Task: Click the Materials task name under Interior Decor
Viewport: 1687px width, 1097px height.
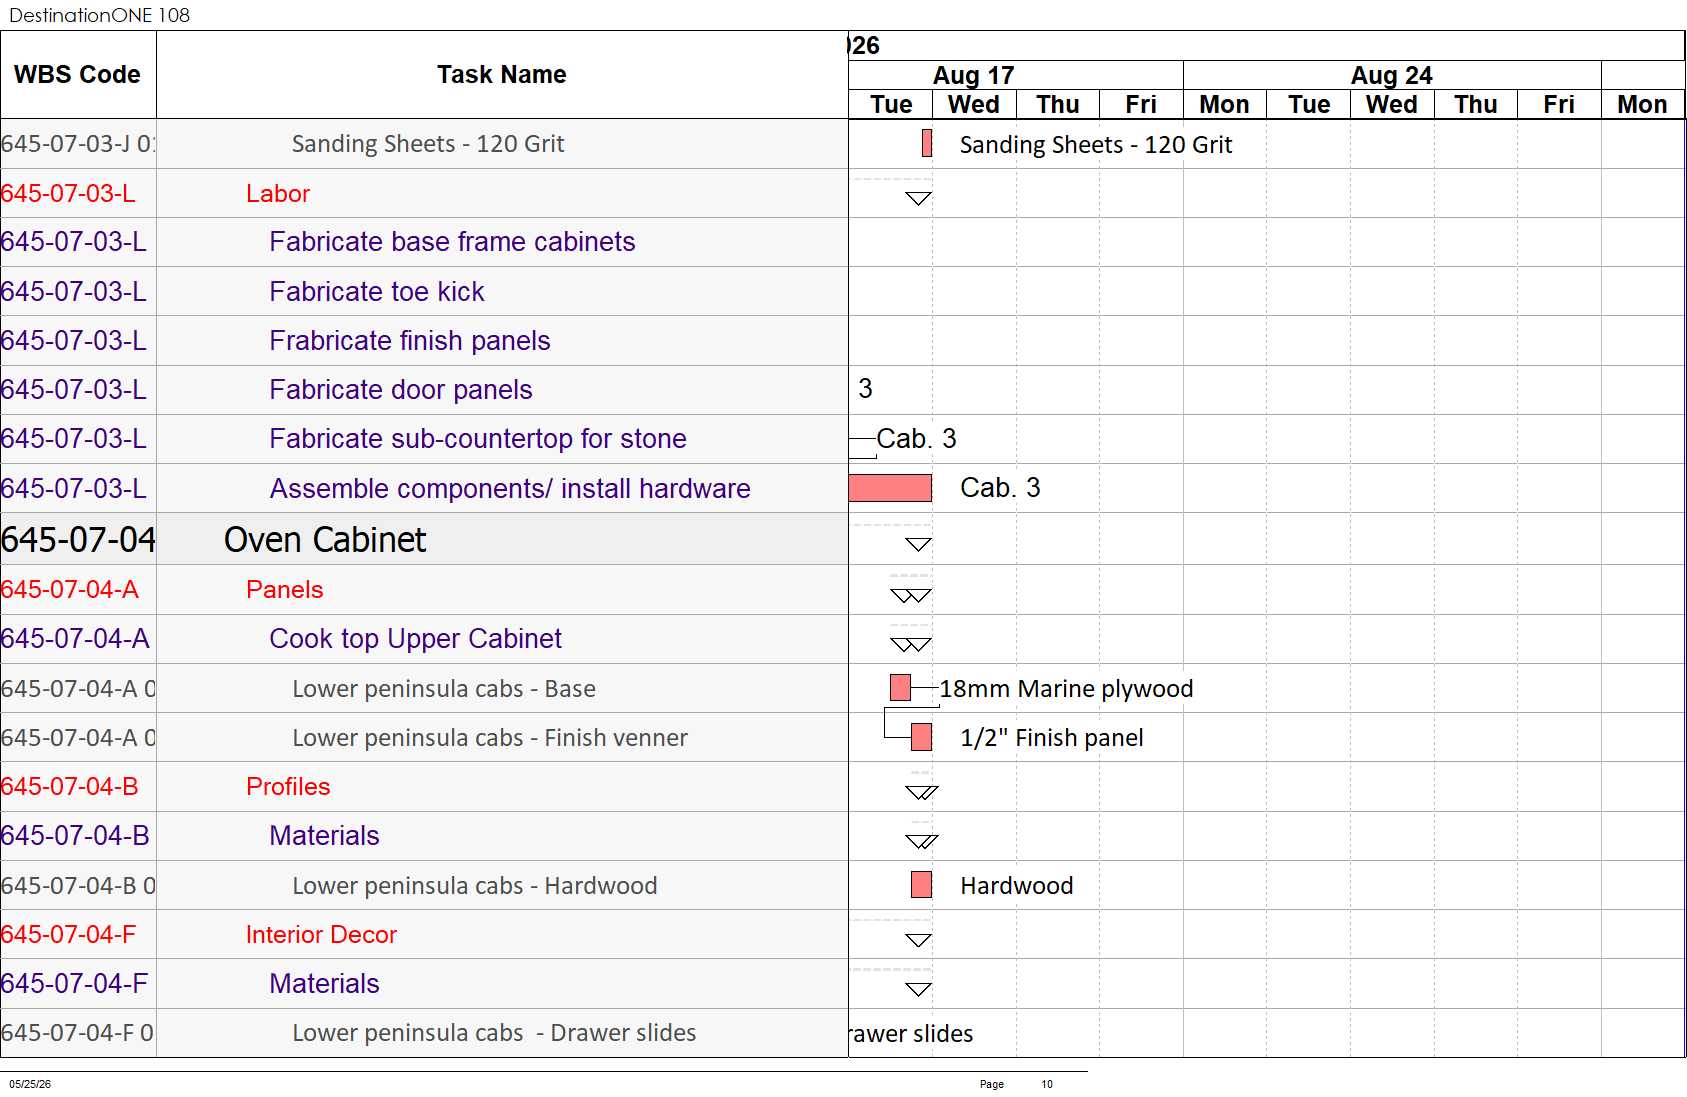Action: pyautogui.click(x=325, y=983)
